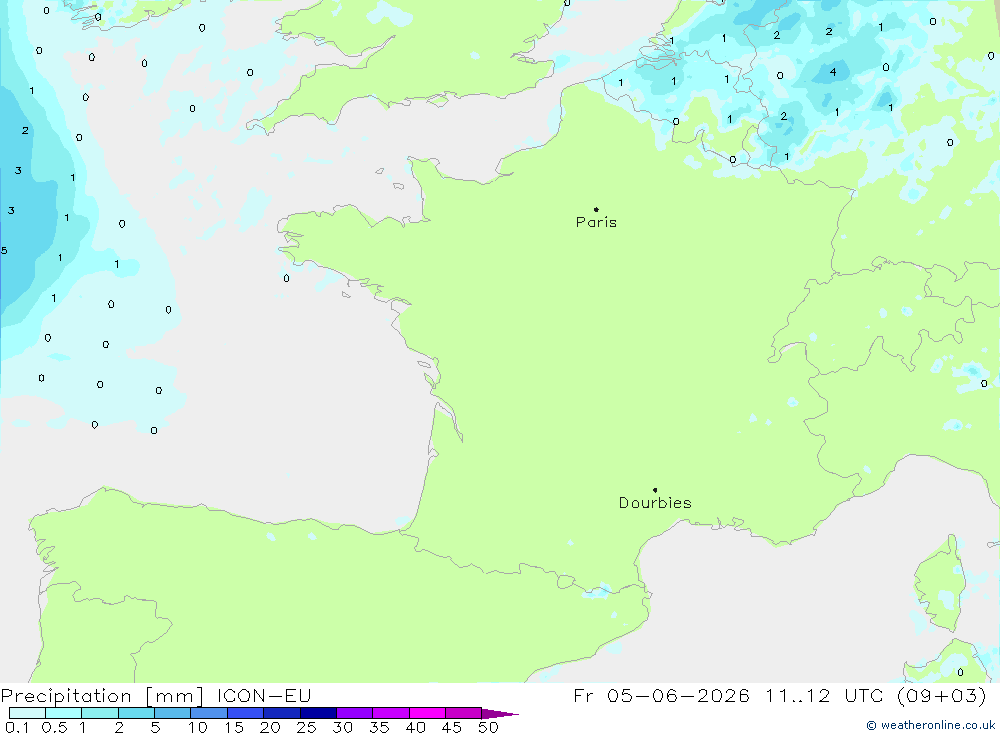The image size is (1000, 733).
Task: Pick the 0.5–1 mm legend swatch
Action: [x=63, y=713]
